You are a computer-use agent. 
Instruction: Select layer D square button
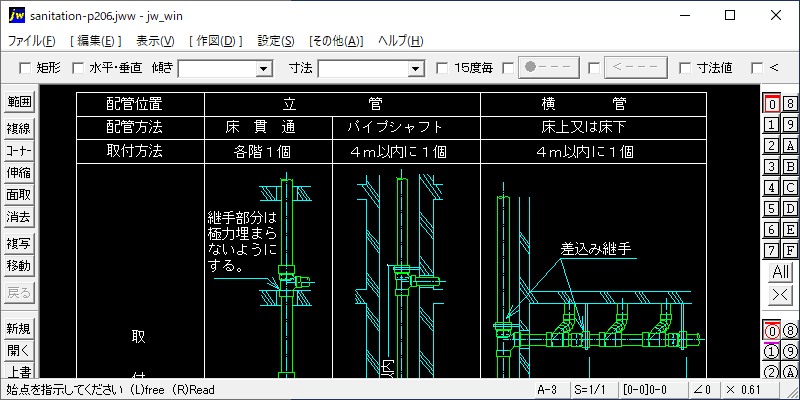(x=790, y=208)
